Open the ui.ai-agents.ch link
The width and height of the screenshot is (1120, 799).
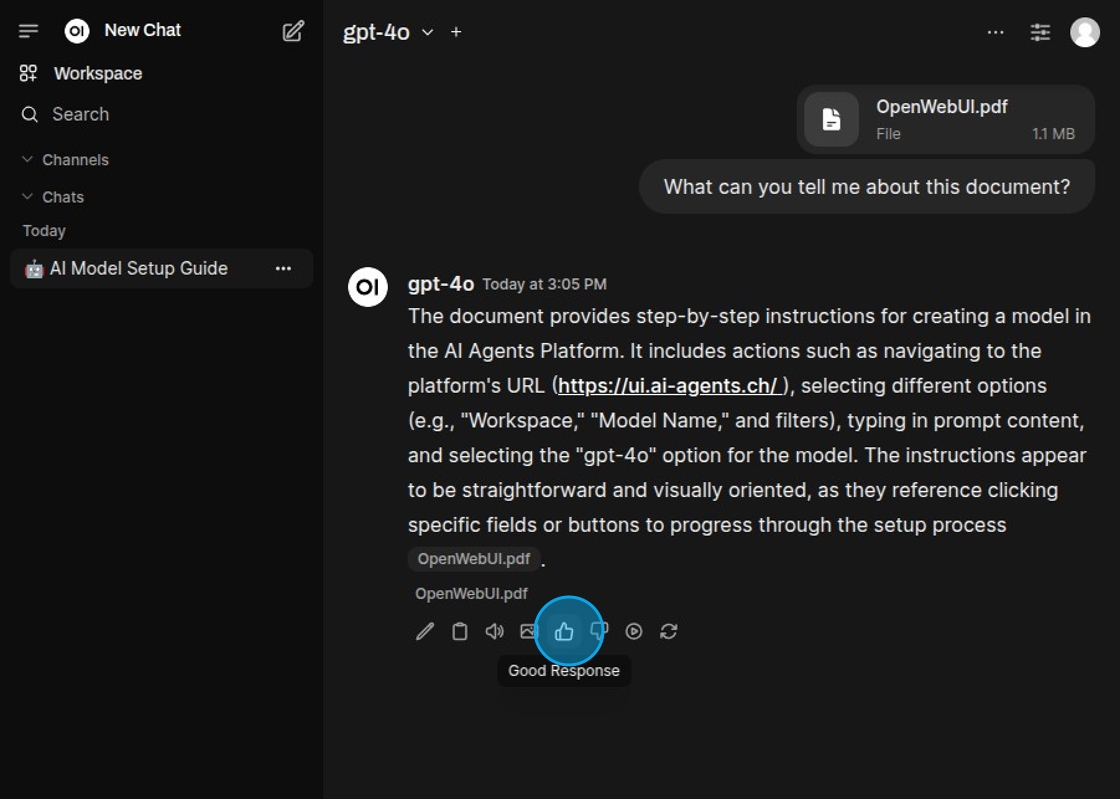click(667, 386)
